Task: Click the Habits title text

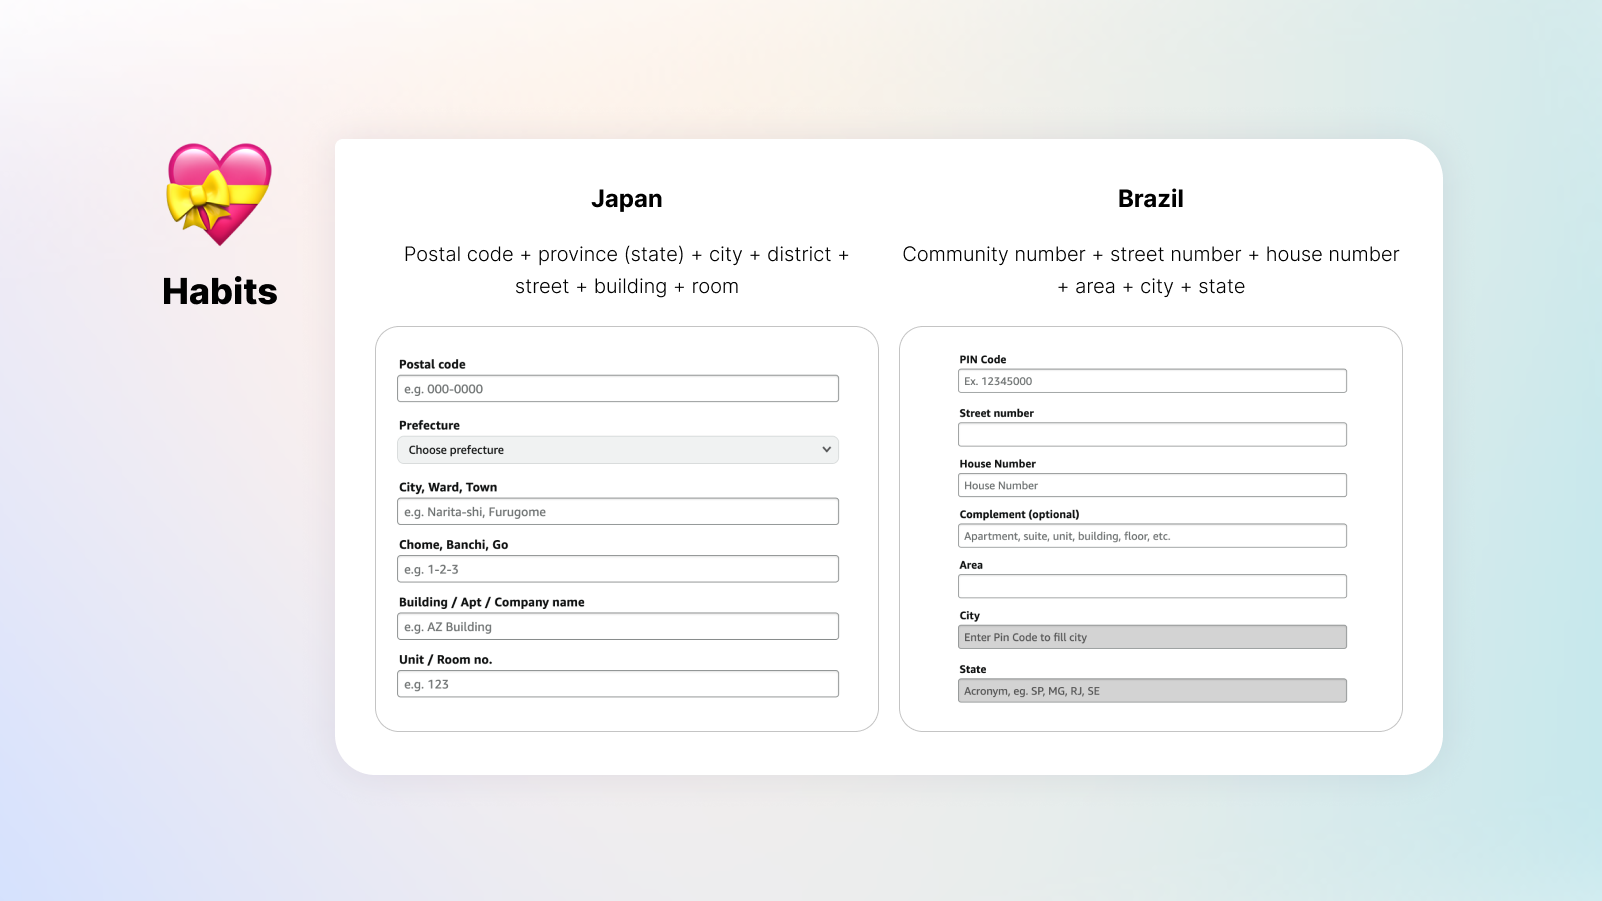Action: tap(220, 291)
